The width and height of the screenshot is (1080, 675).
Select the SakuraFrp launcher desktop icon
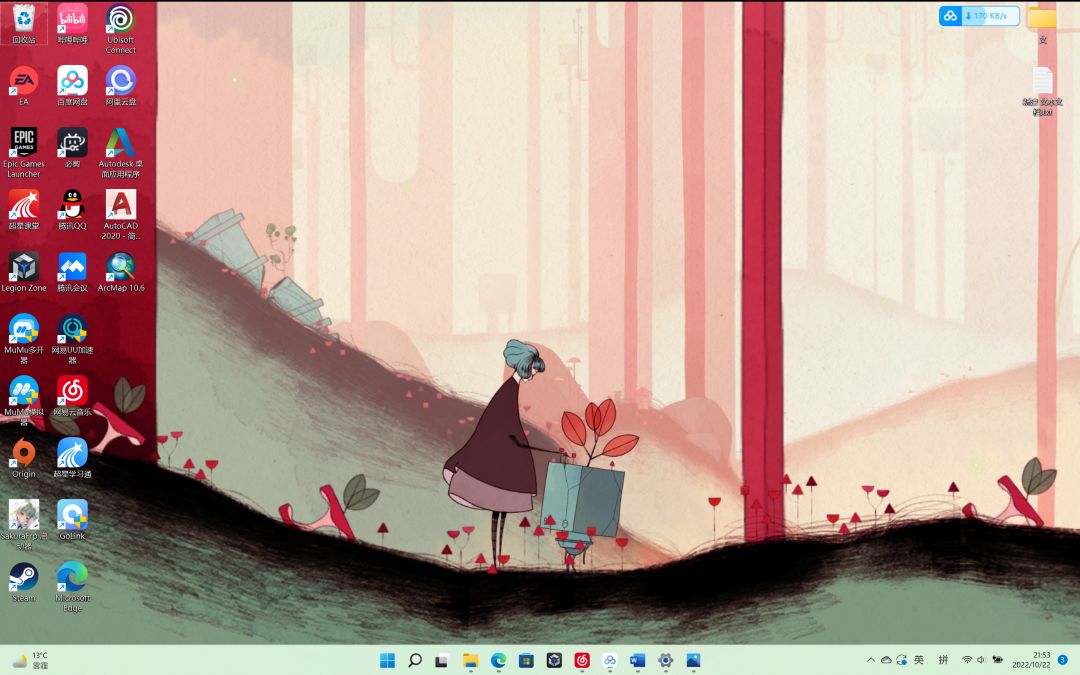pyautogui.click(x=24, y=524)
